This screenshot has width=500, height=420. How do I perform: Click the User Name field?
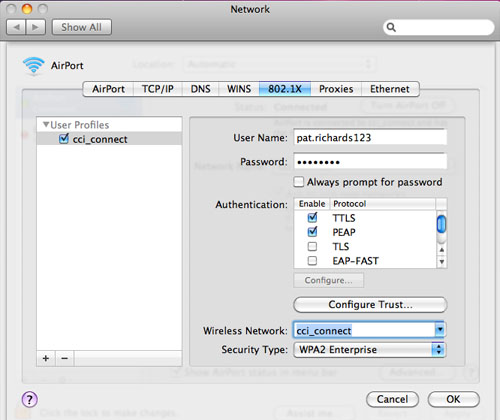point(370,137)
